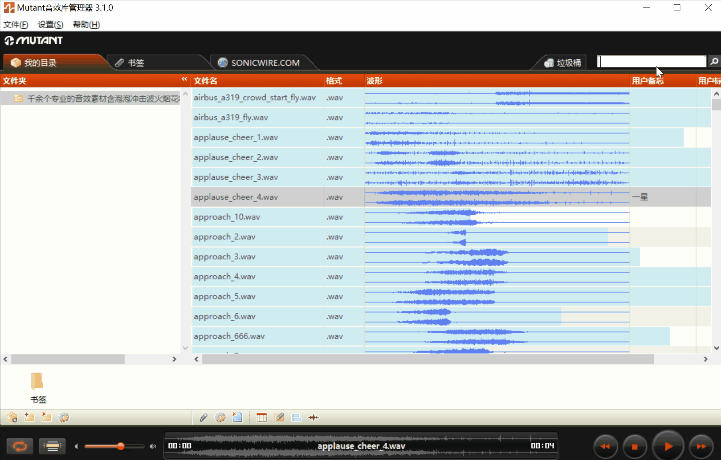
Task: Click the fast-forward button
Action: [x=703, y=445]
